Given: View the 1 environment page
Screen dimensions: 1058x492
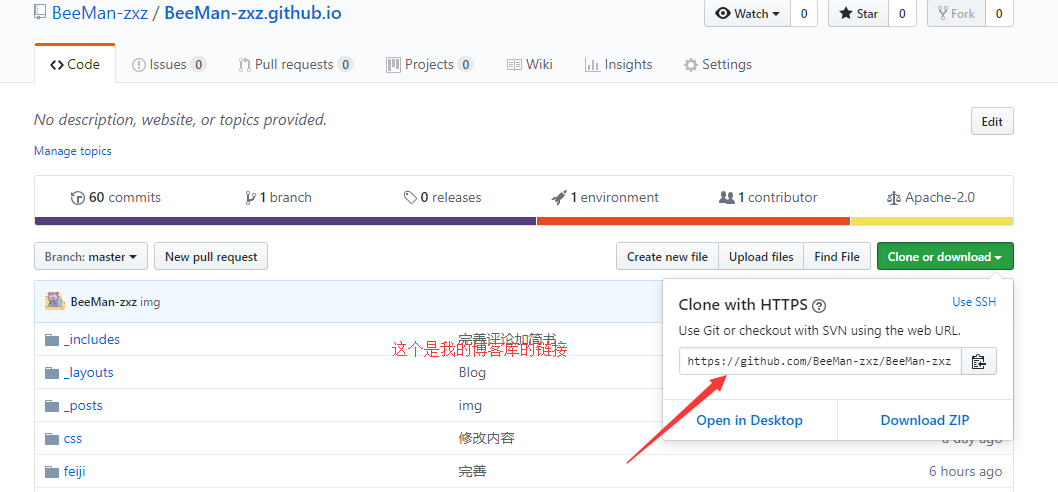Looking at the screenshot, I should point(605,198).
